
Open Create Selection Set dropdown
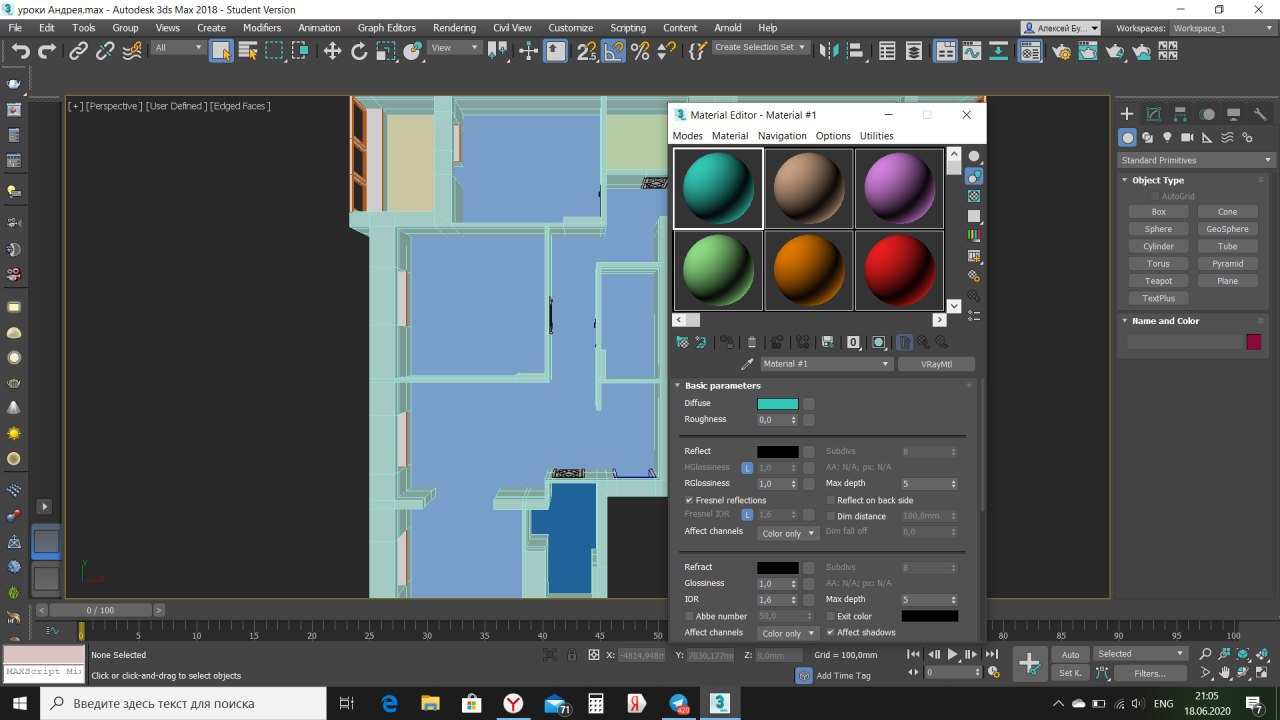(x=761, y=47)
